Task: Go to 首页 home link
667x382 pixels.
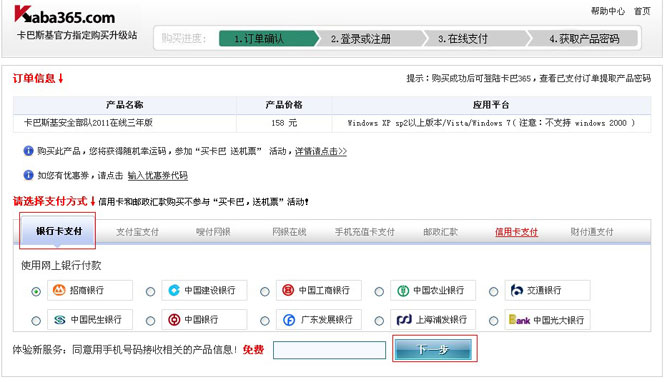Action: 642,11
